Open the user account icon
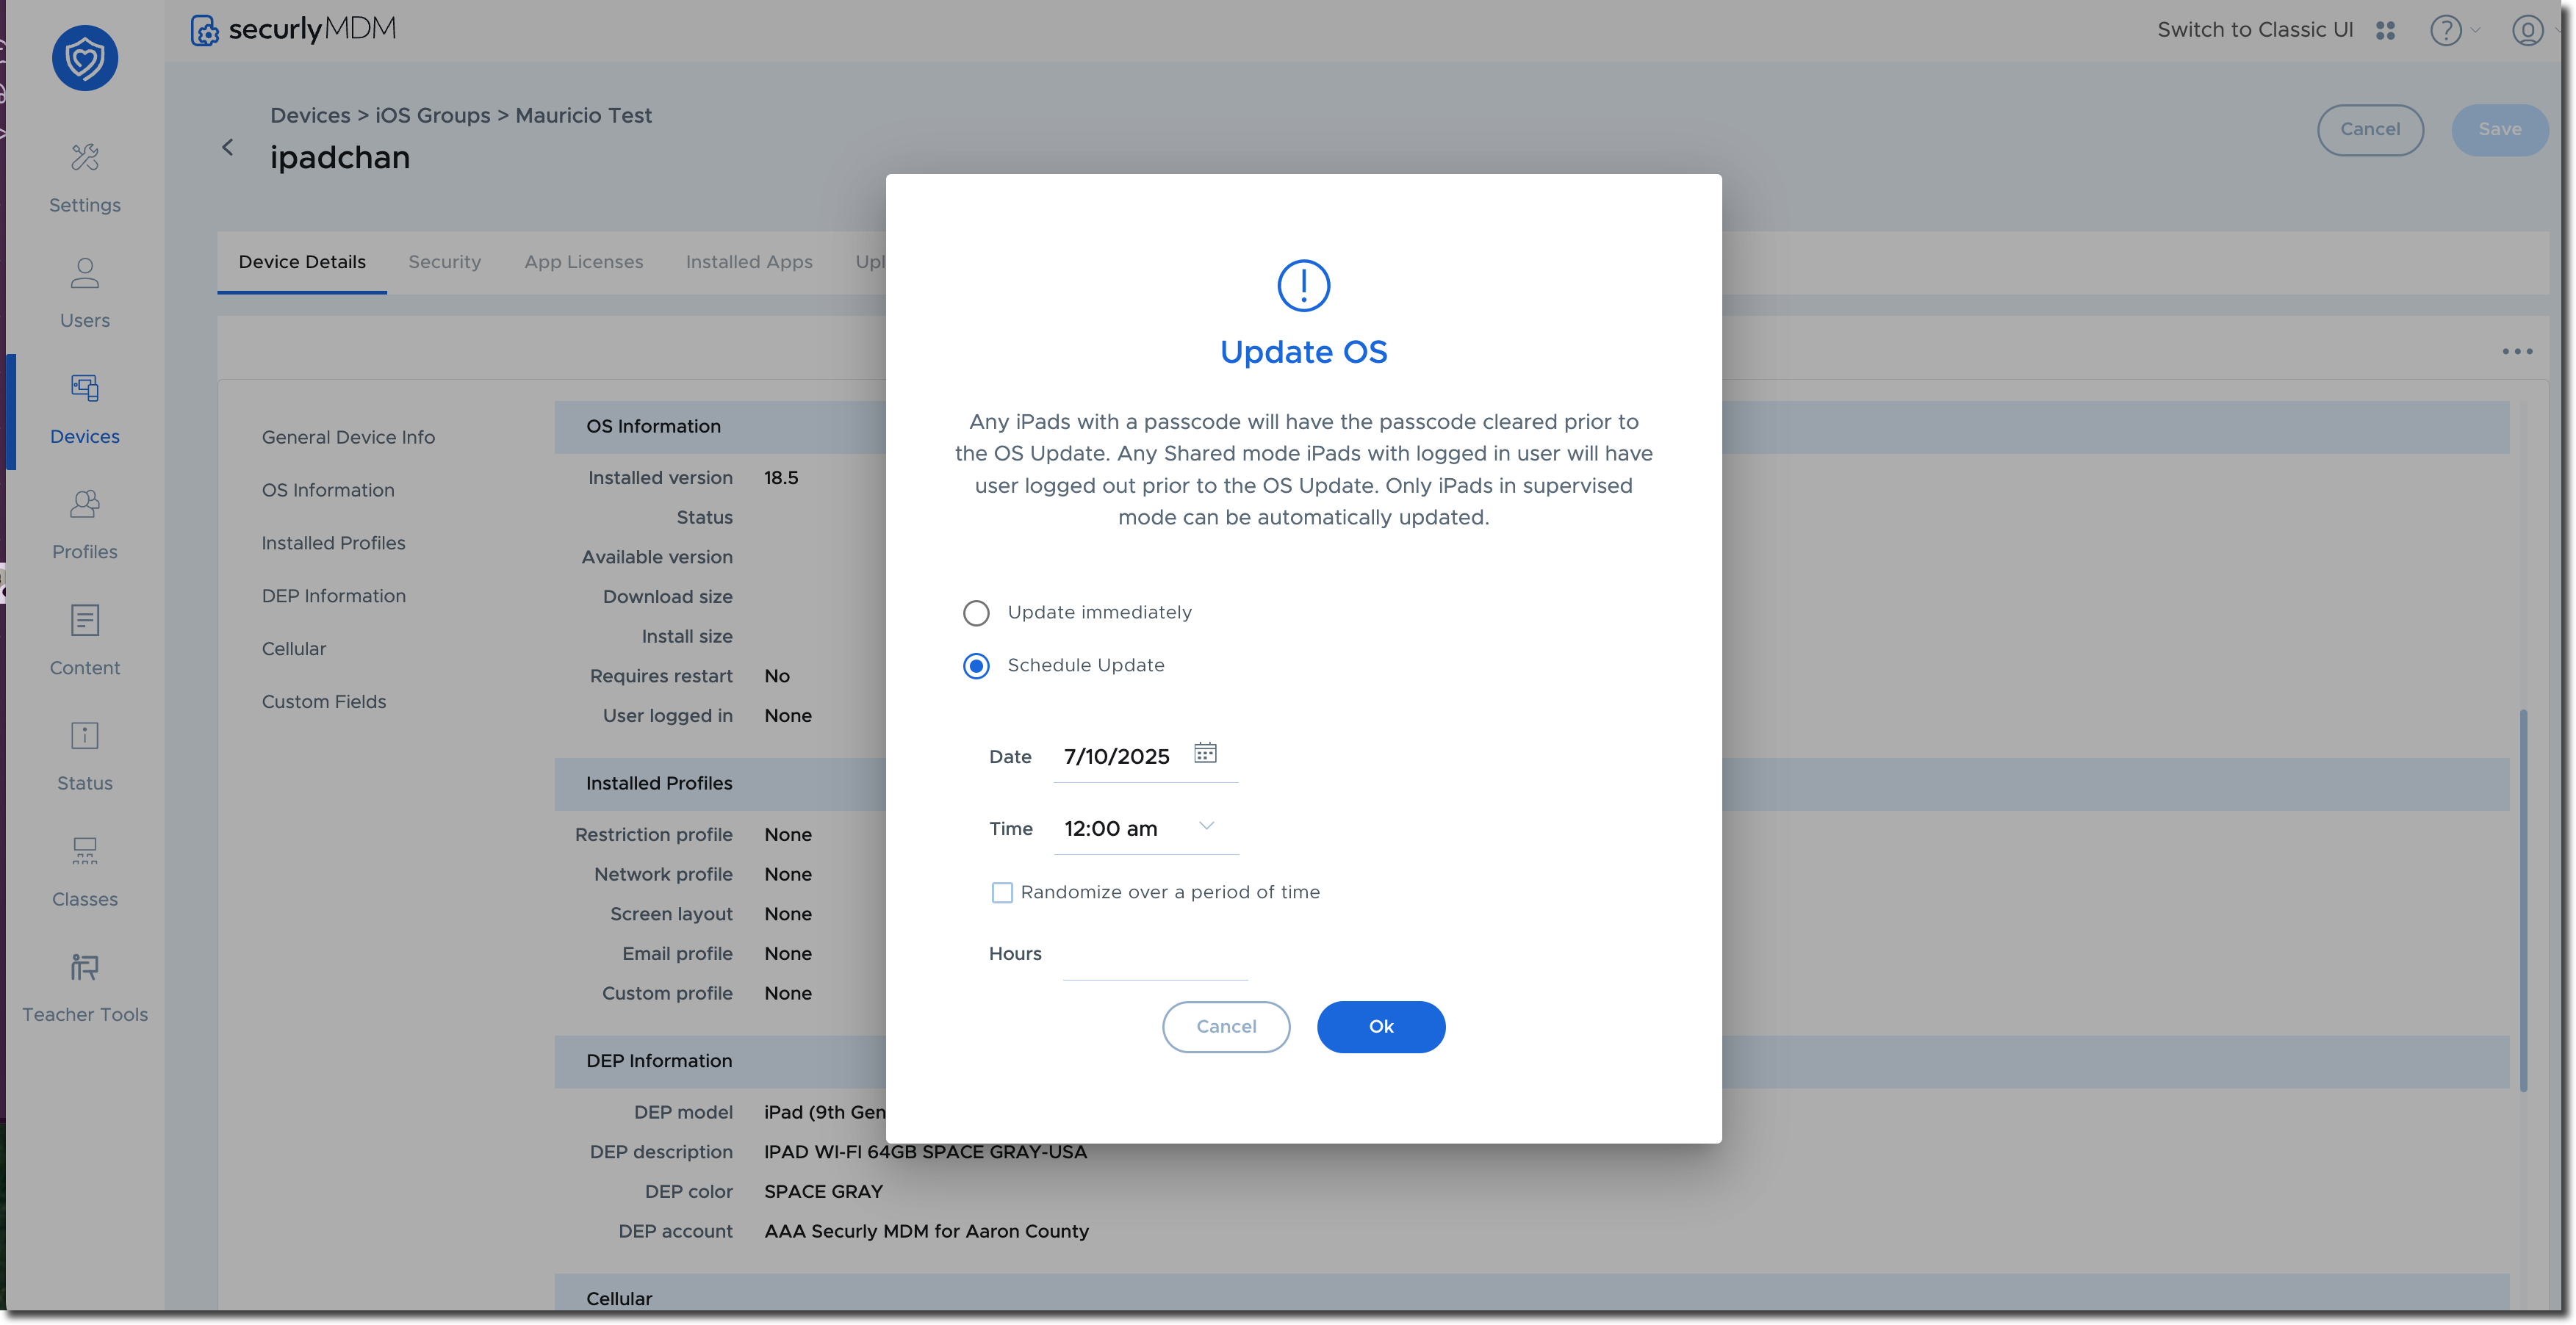This screenshot has width=2576, height=1325. pos(2527,30)
